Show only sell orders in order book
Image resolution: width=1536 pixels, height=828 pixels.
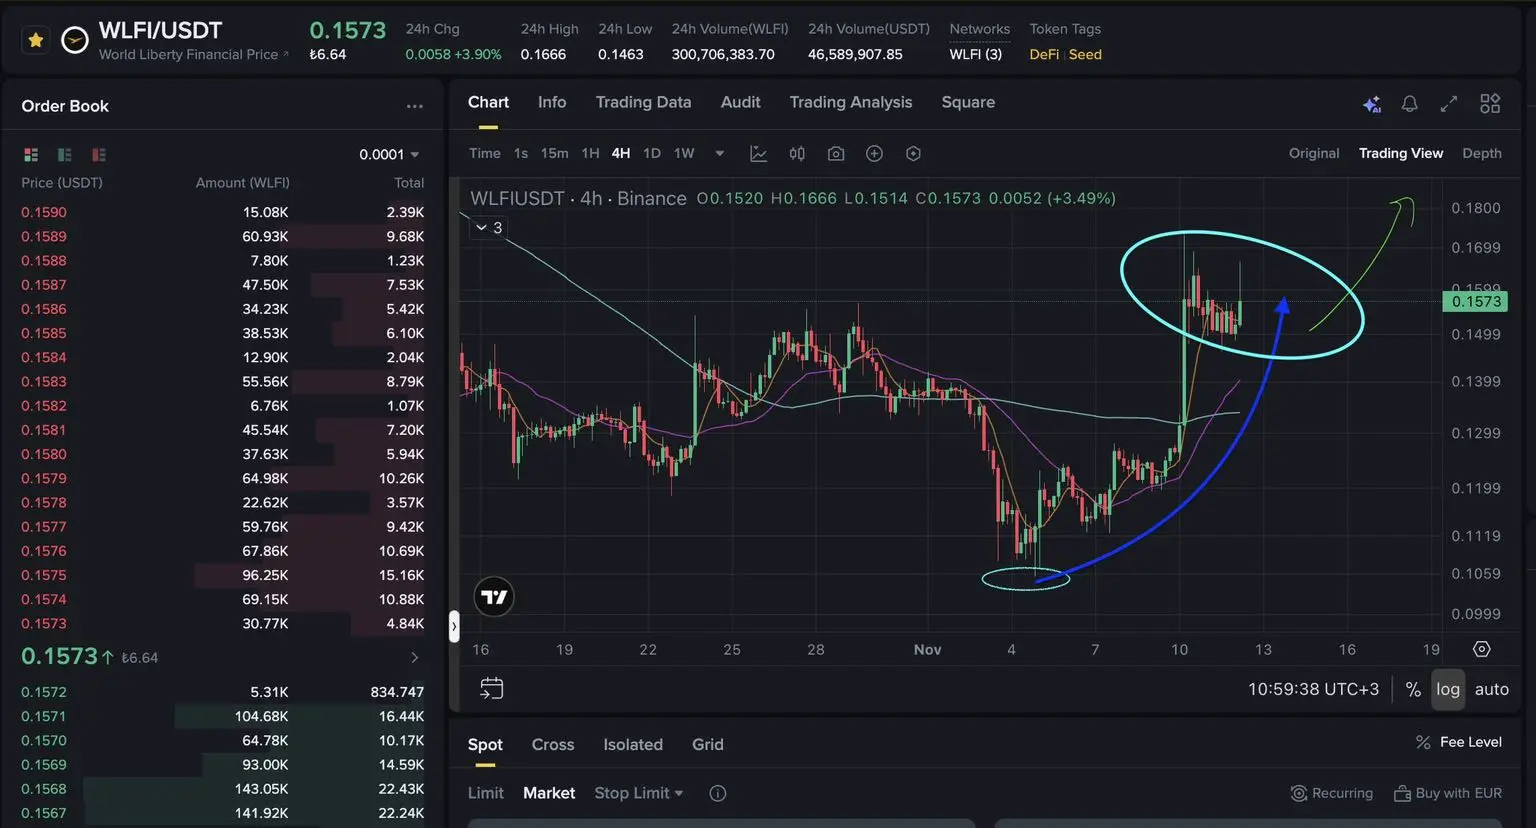click(99, 154)
